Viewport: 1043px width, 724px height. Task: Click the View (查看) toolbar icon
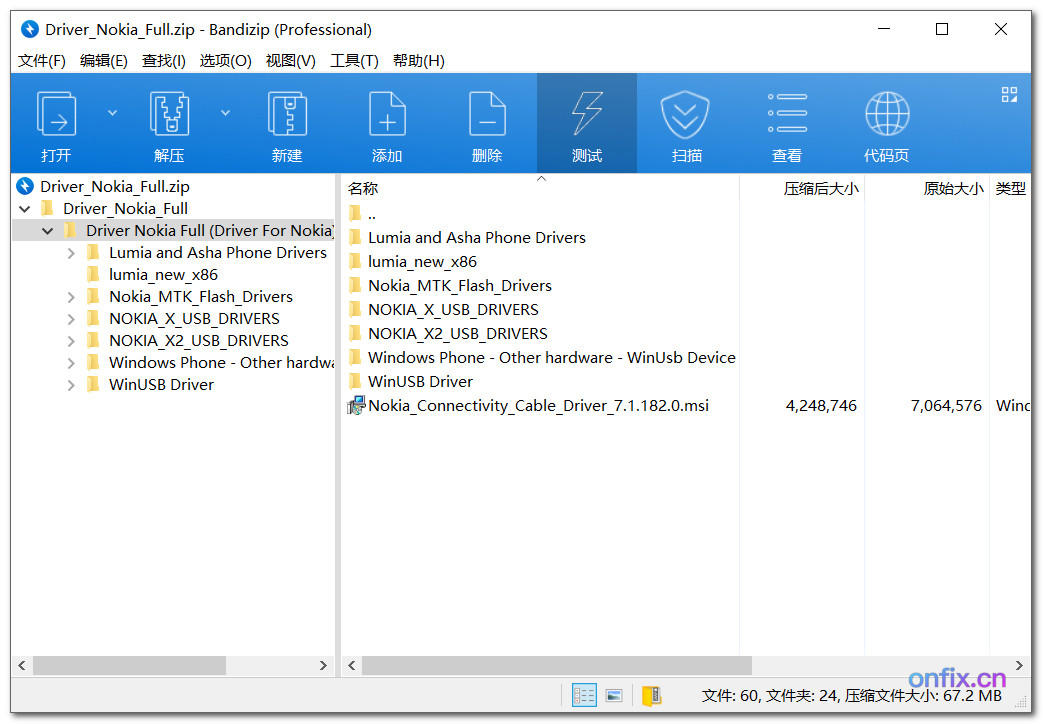point(786,122)
